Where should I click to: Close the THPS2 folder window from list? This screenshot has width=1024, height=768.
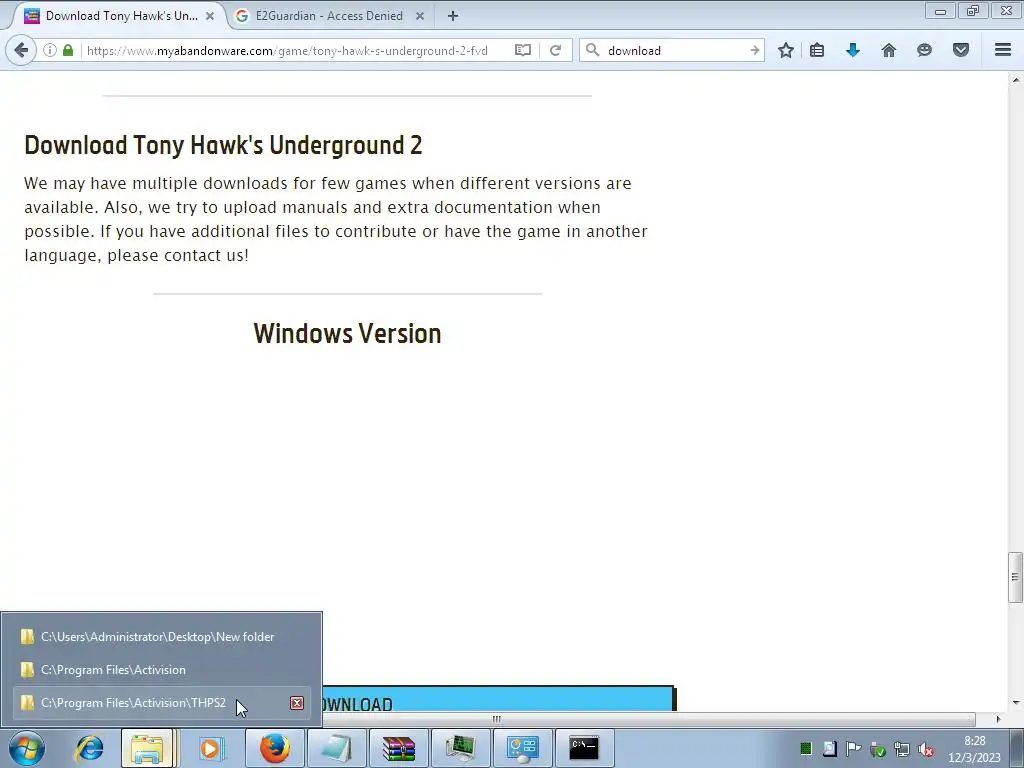point(296,703)
